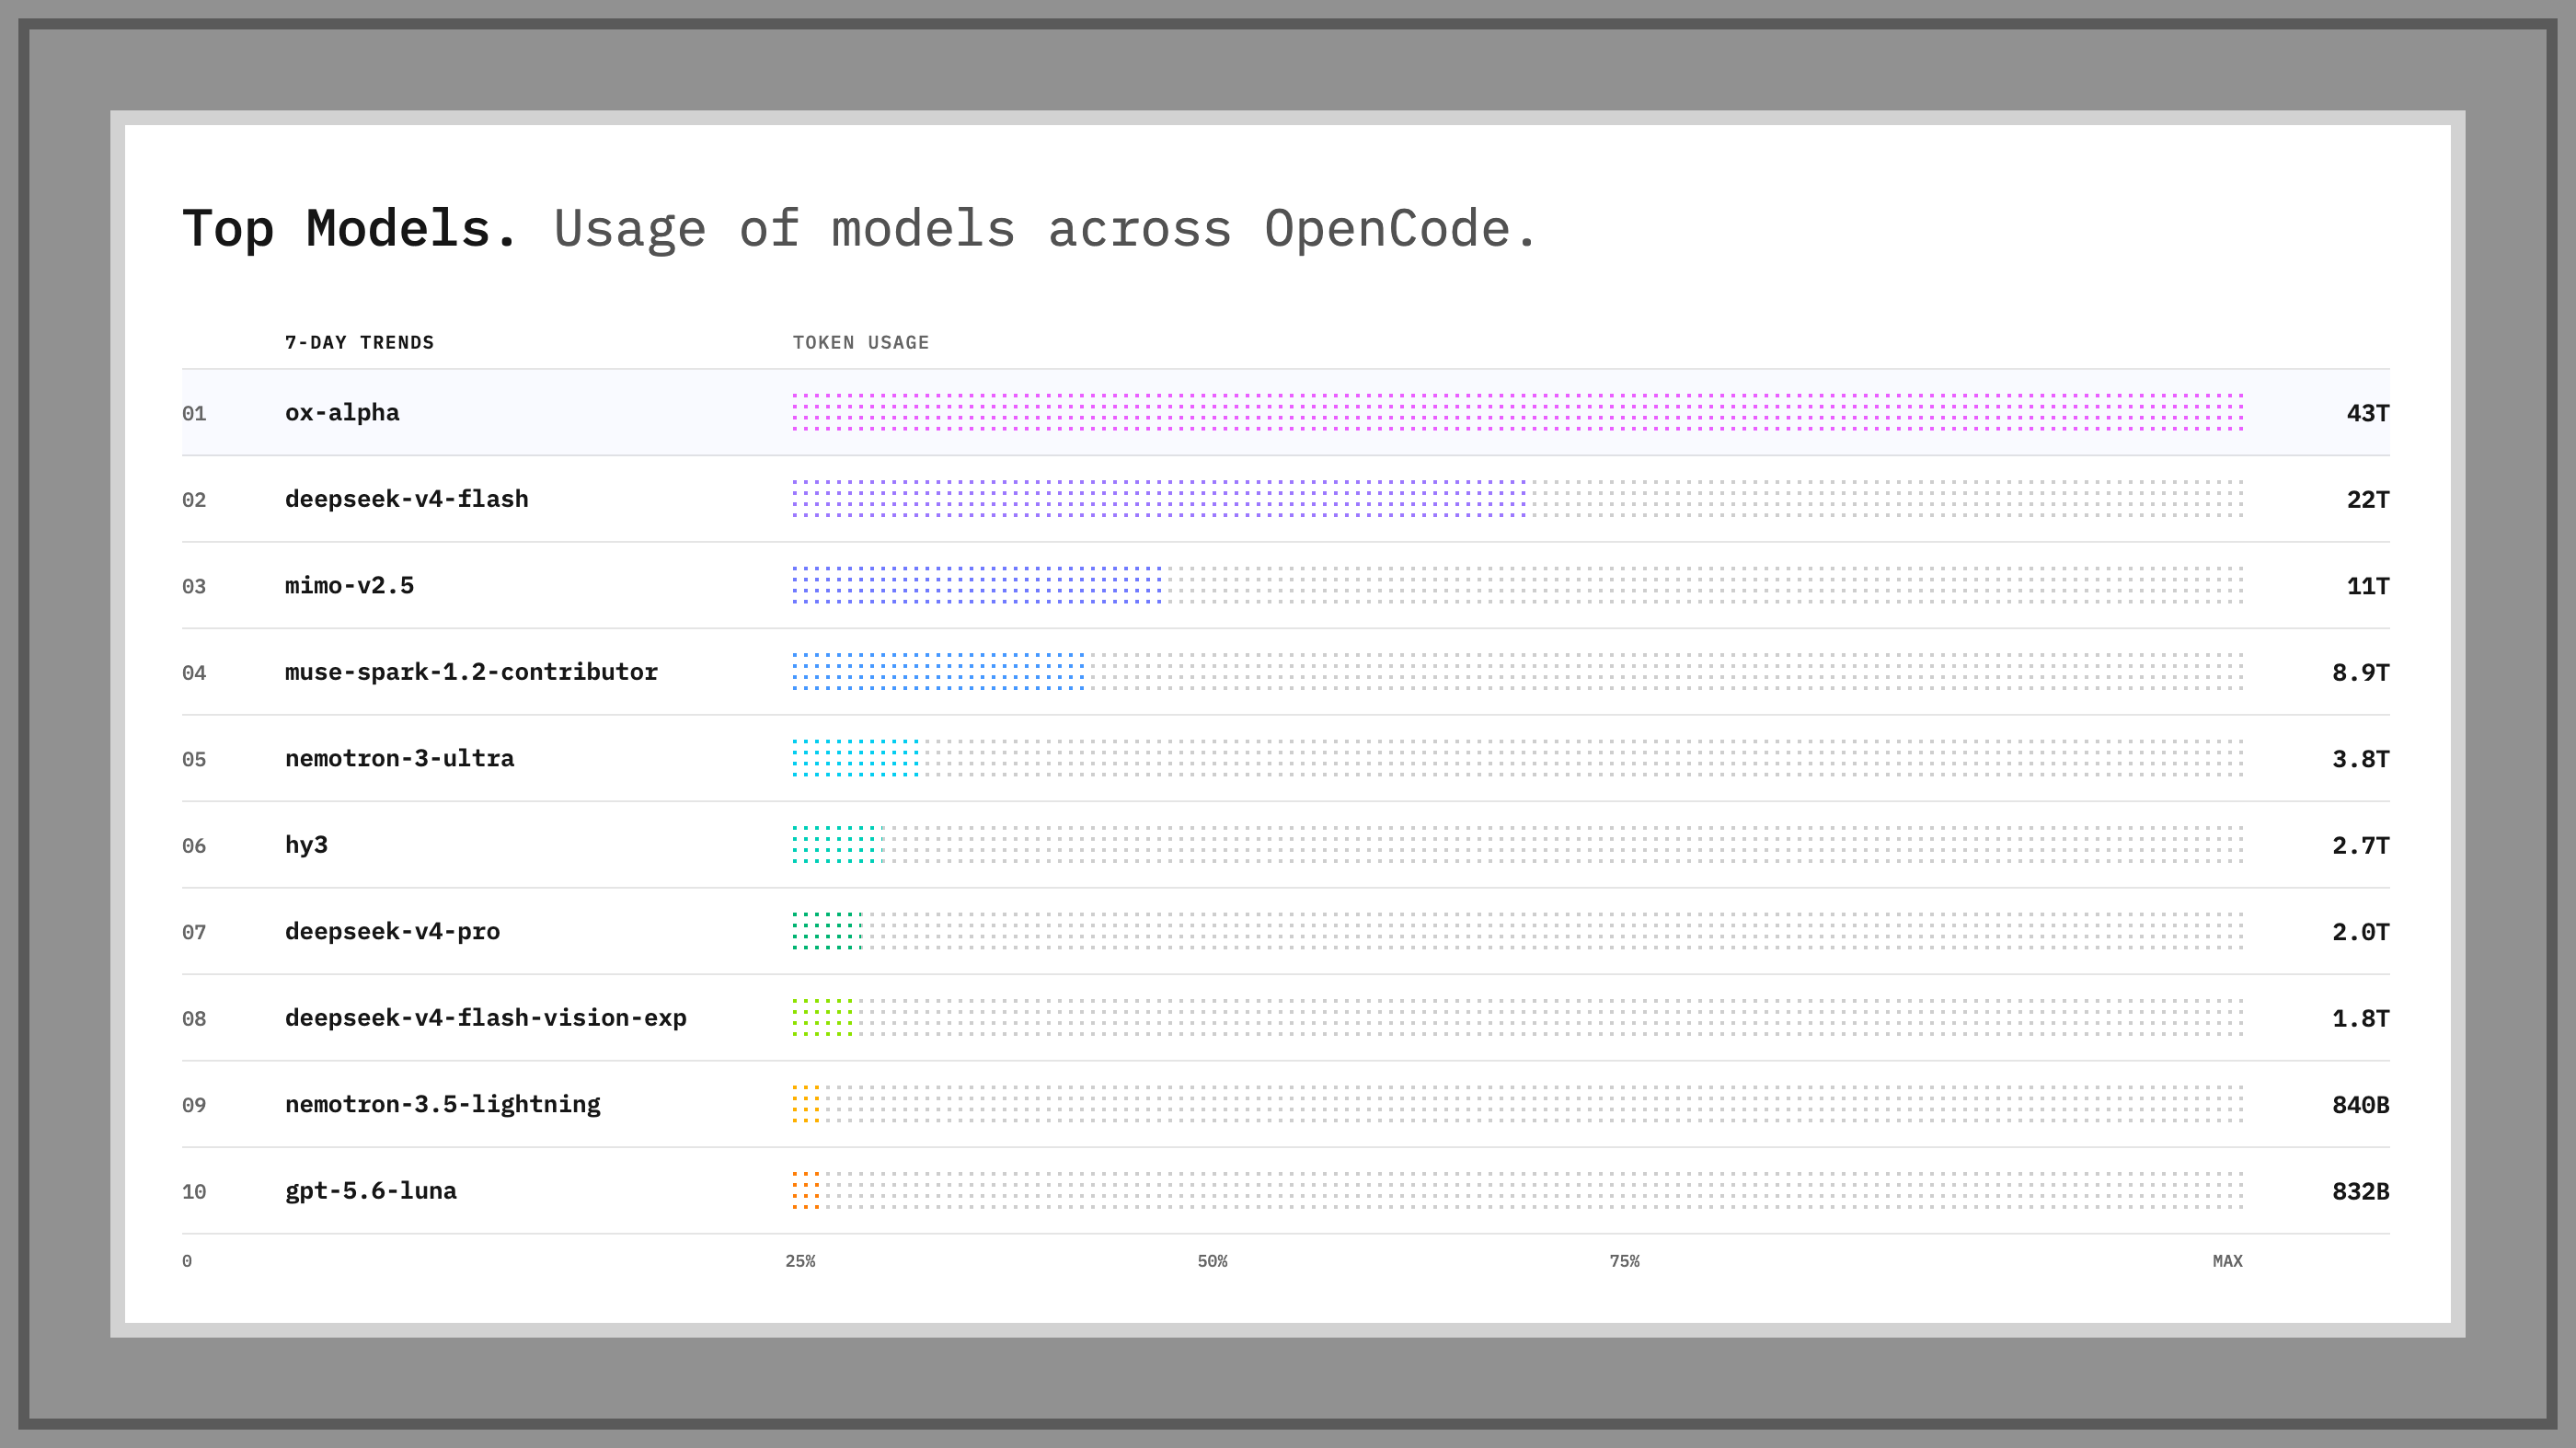This screenshot has width=2576, height=1448.
Task: Open muse-spark-1.2-contributor model entry
Action: point(1286,672)
